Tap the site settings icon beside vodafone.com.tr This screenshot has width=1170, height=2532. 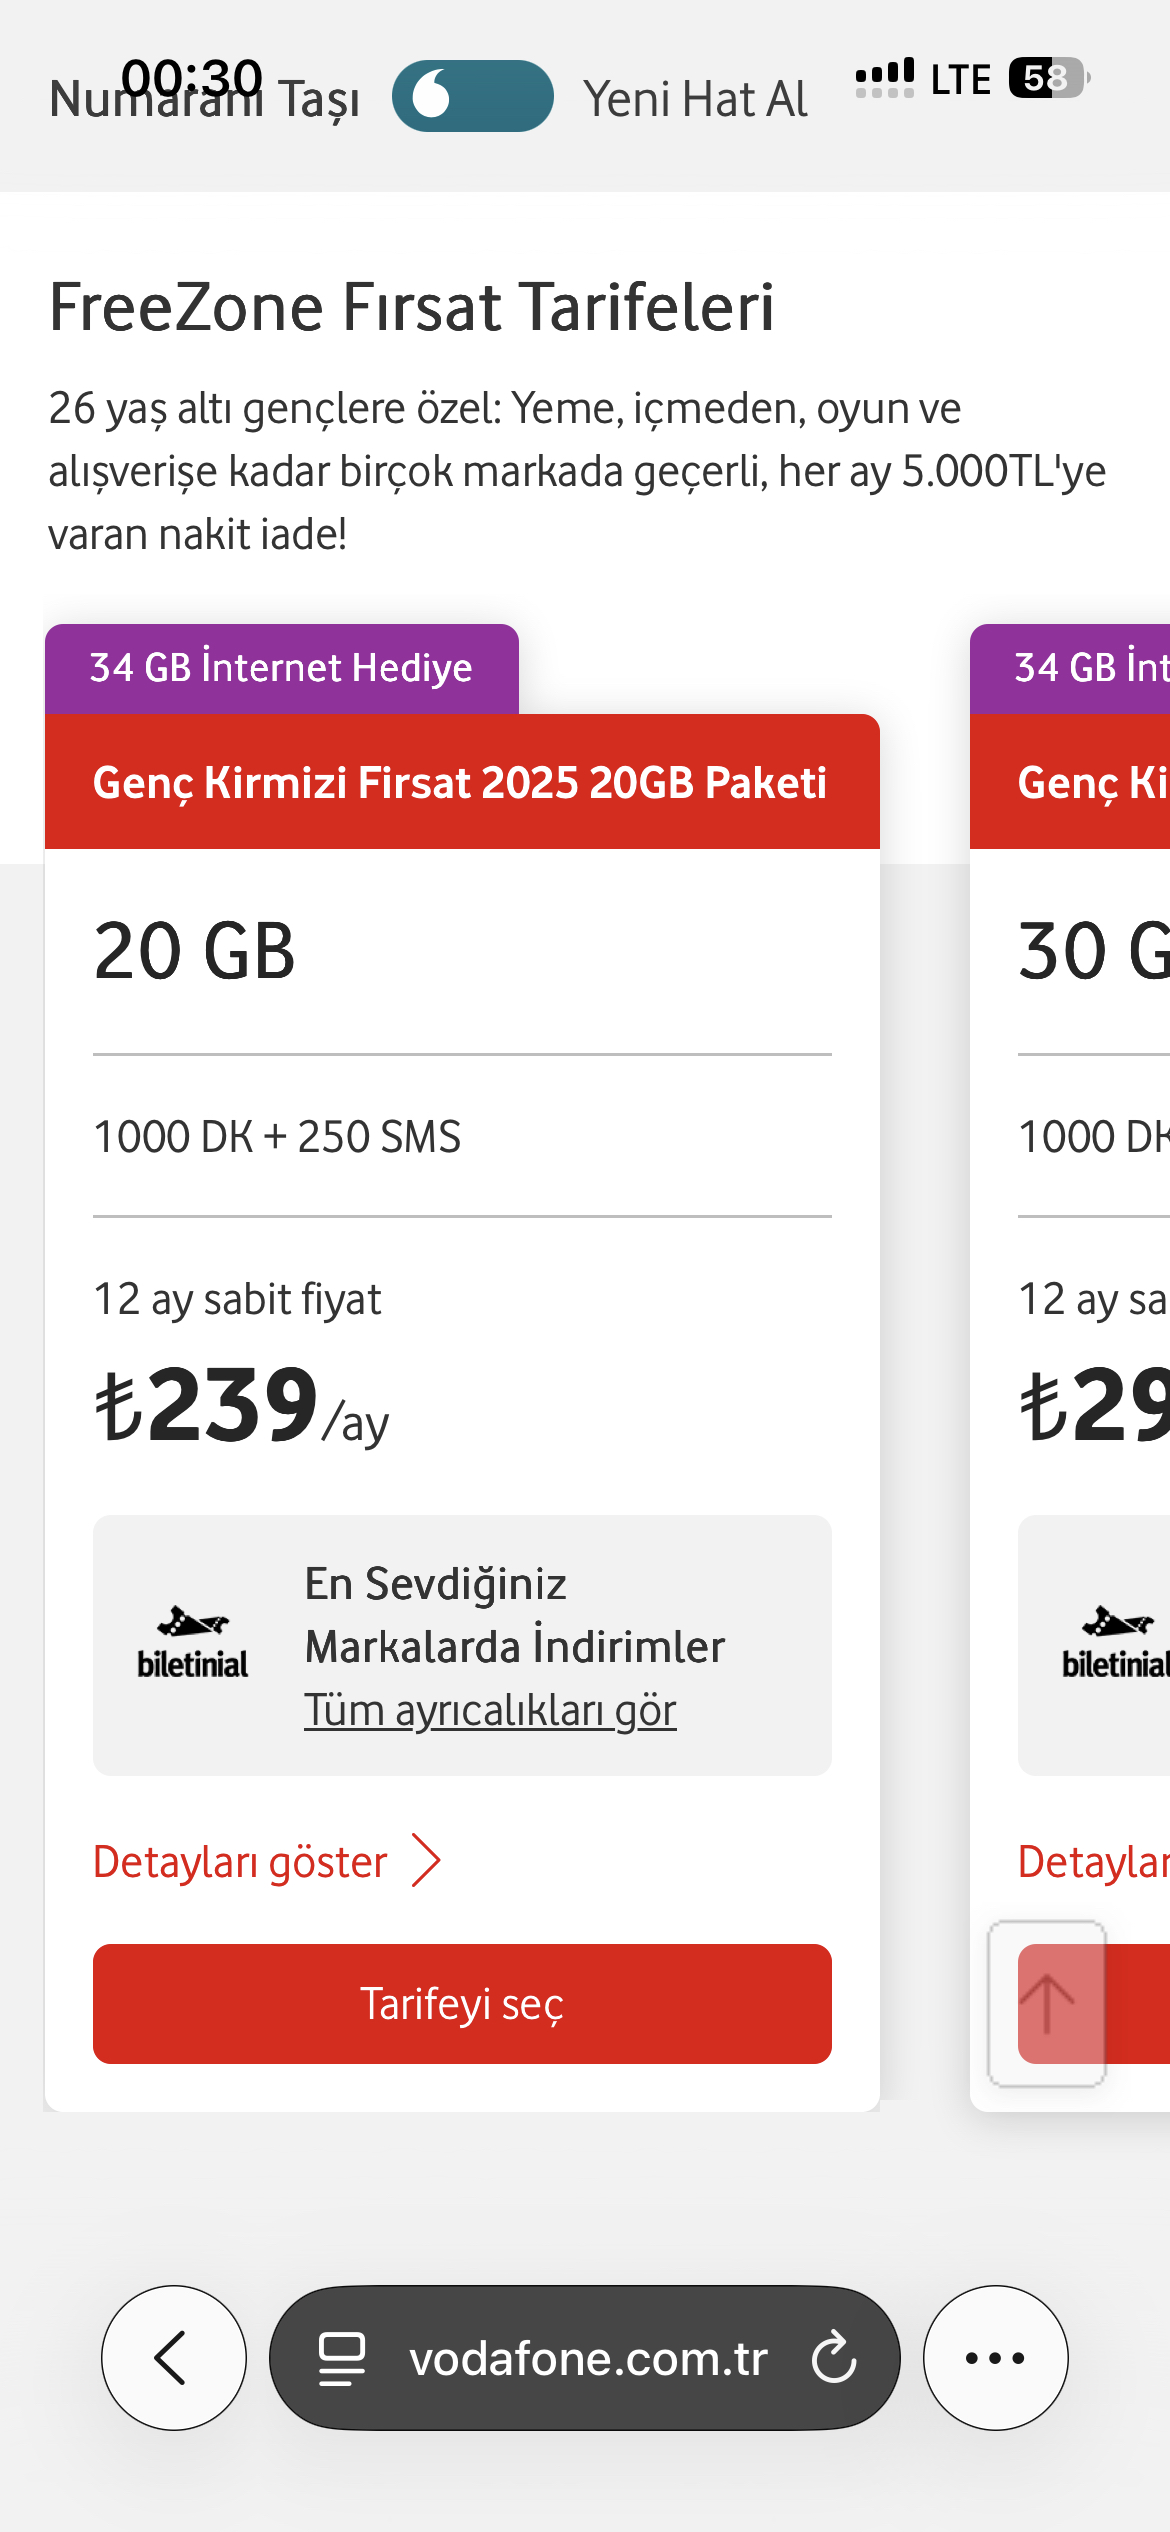coord(341,2358)
